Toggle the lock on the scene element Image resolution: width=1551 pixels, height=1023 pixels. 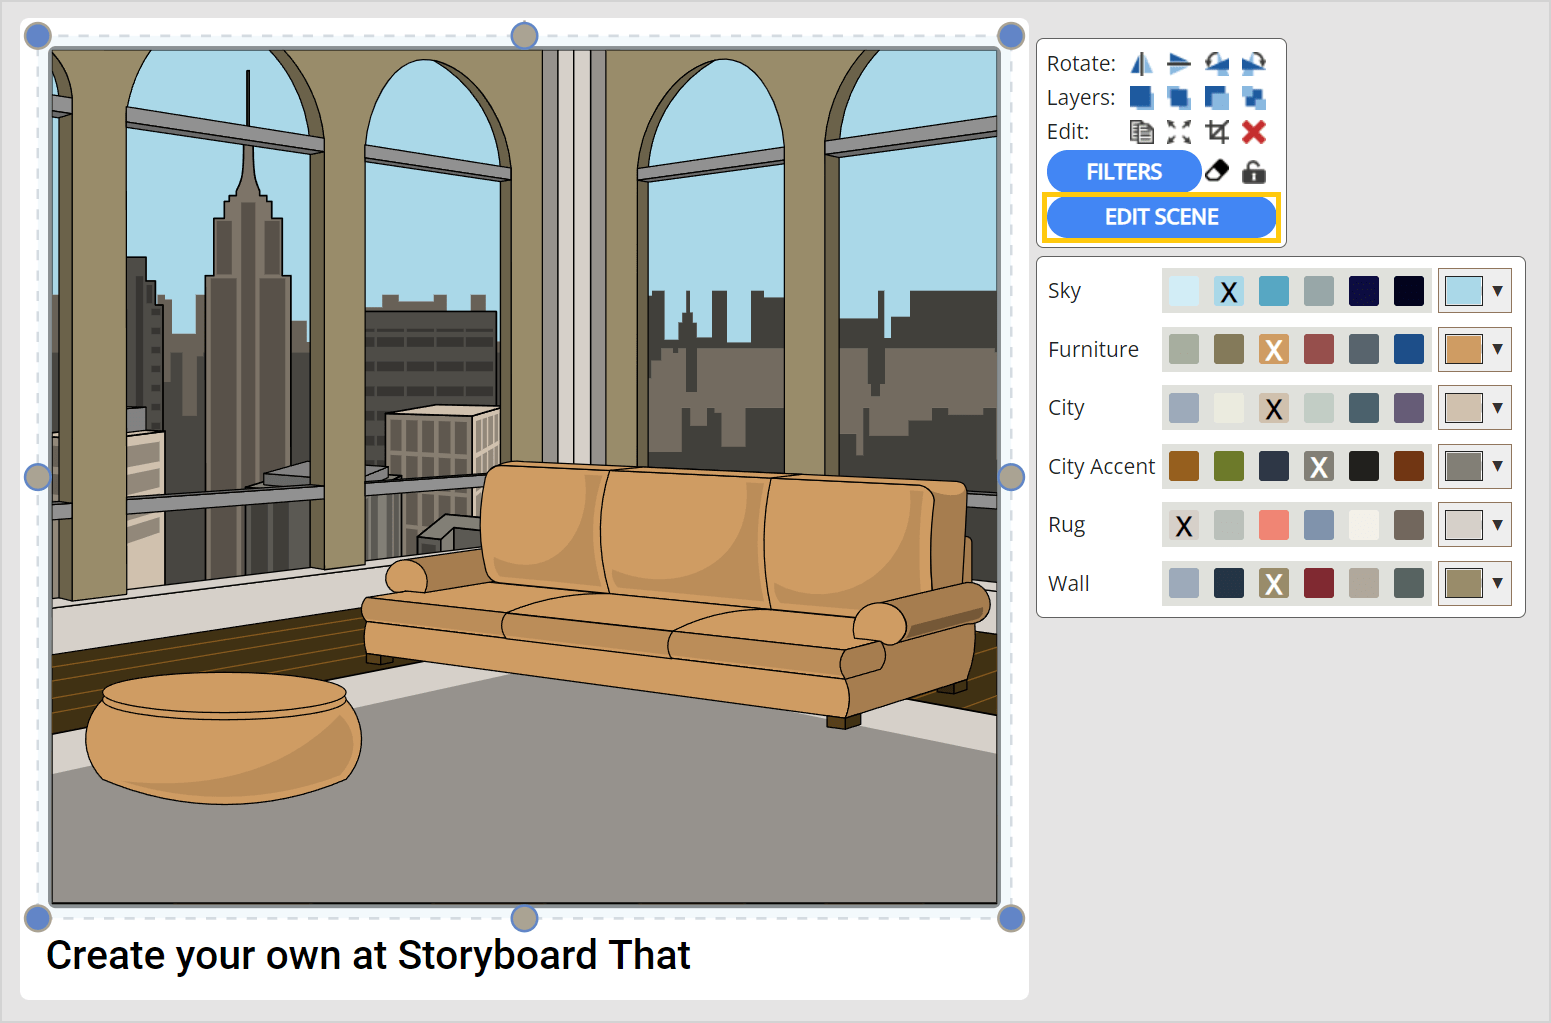click(1252, 171)
